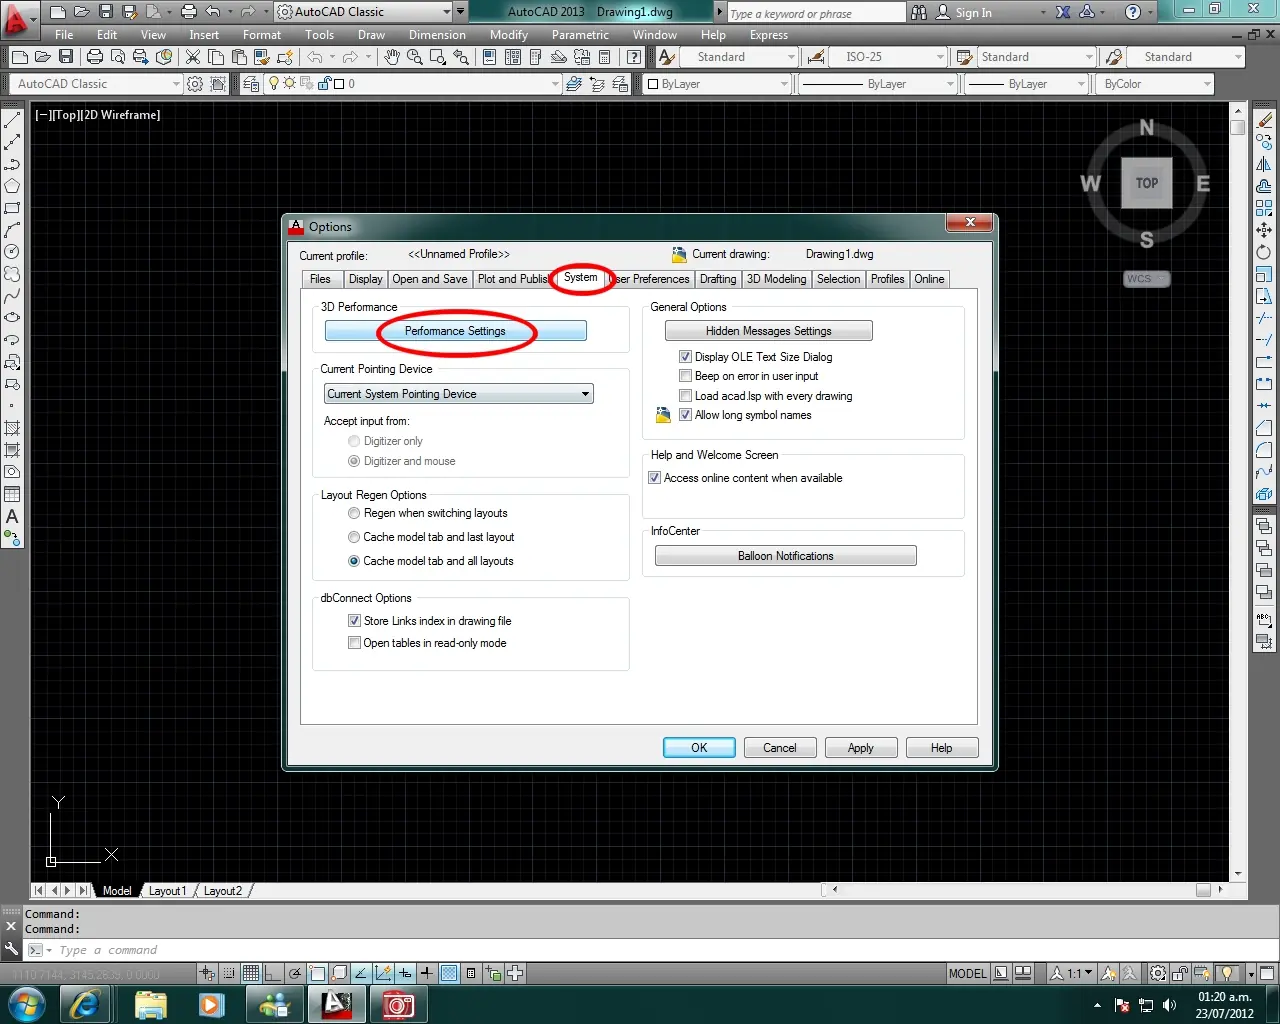This screenshot has height=1024, width=1280.
Task: Click OK in Options dialog
Action: click(x=699, y=748)
